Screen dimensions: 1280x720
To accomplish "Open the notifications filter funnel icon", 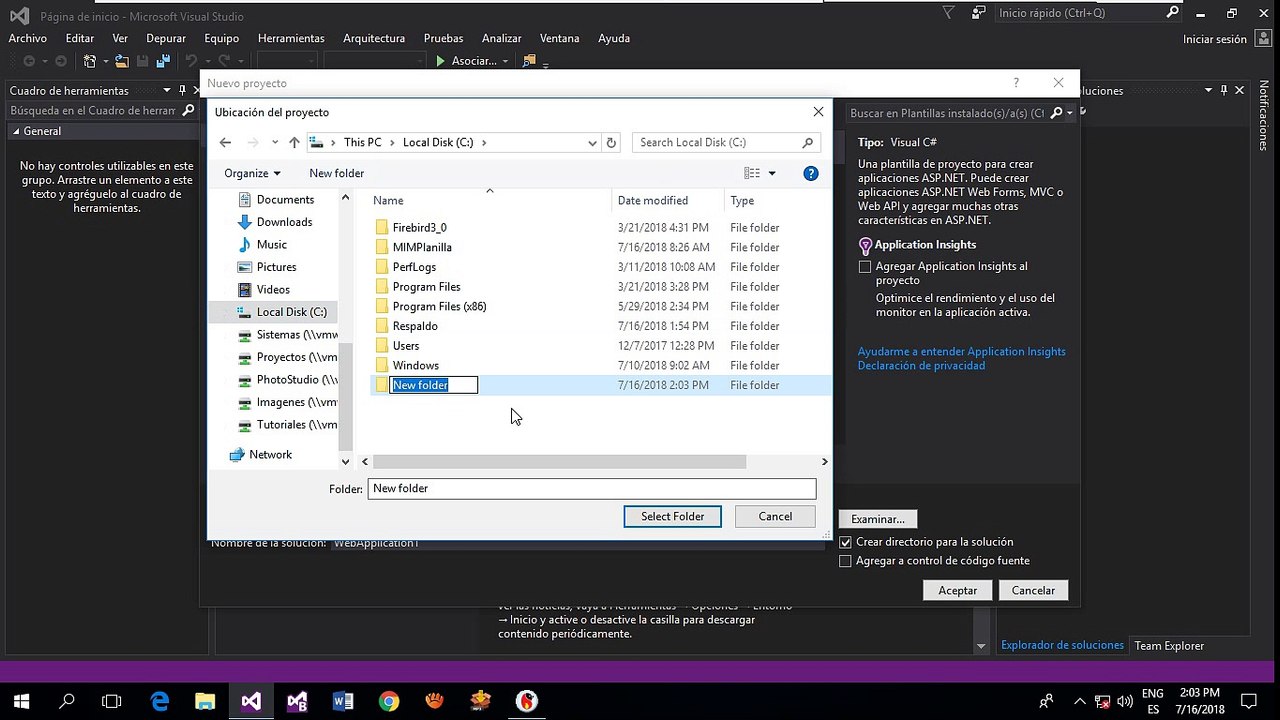I will tap(949, 13).
